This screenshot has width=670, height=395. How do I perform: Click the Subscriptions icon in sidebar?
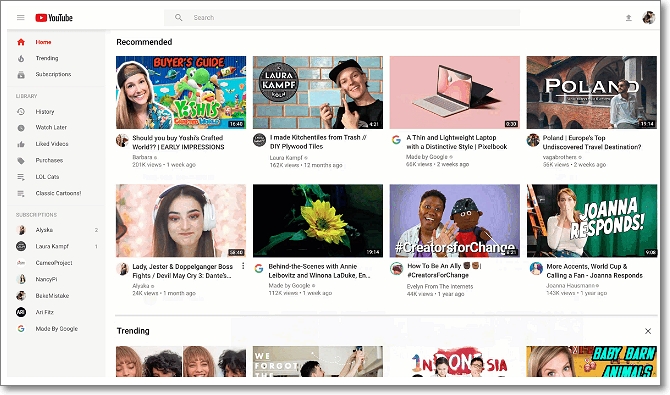pos(21,75)
